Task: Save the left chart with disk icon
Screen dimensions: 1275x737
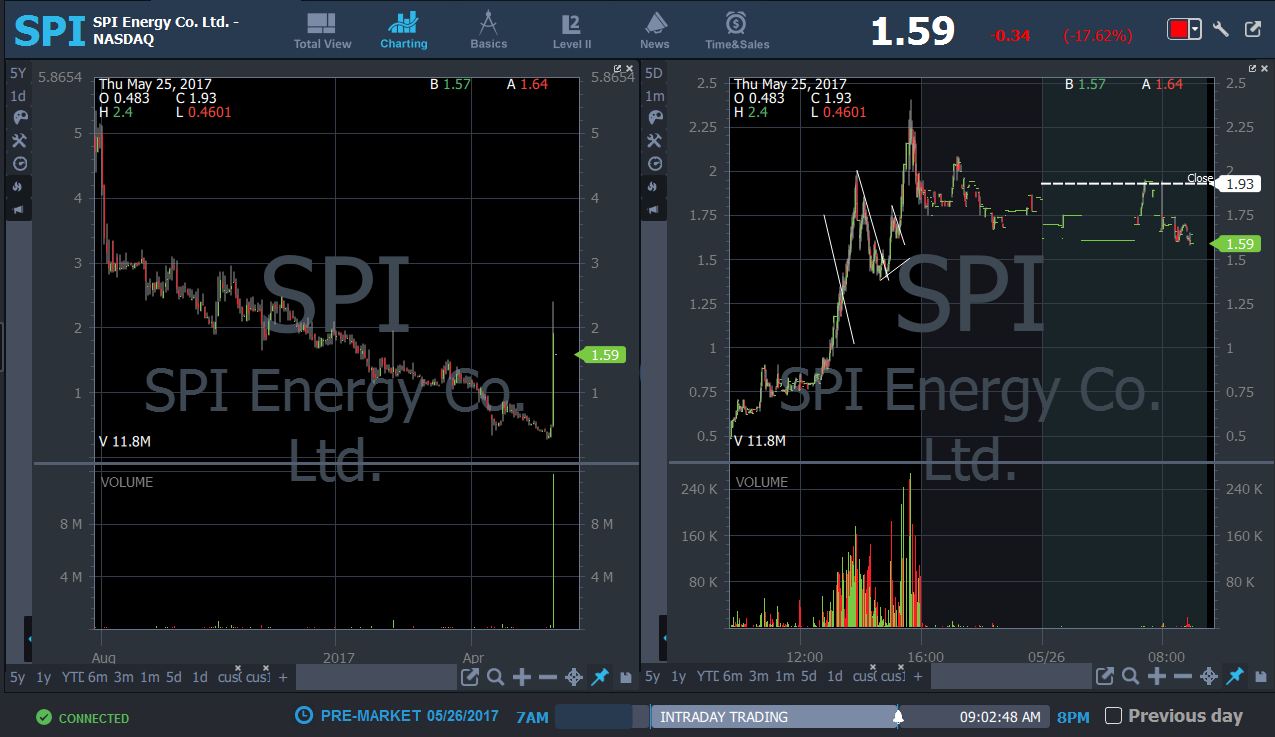Action: click(x=626, y=678)
